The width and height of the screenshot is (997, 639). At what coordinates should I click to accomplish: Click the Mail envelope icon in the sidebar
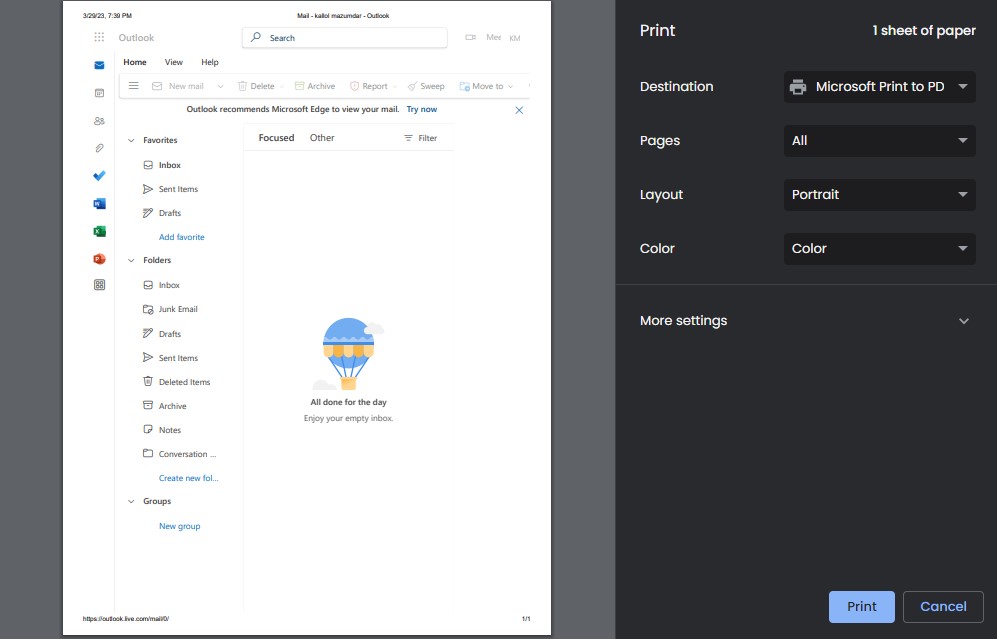click(99, 66)
